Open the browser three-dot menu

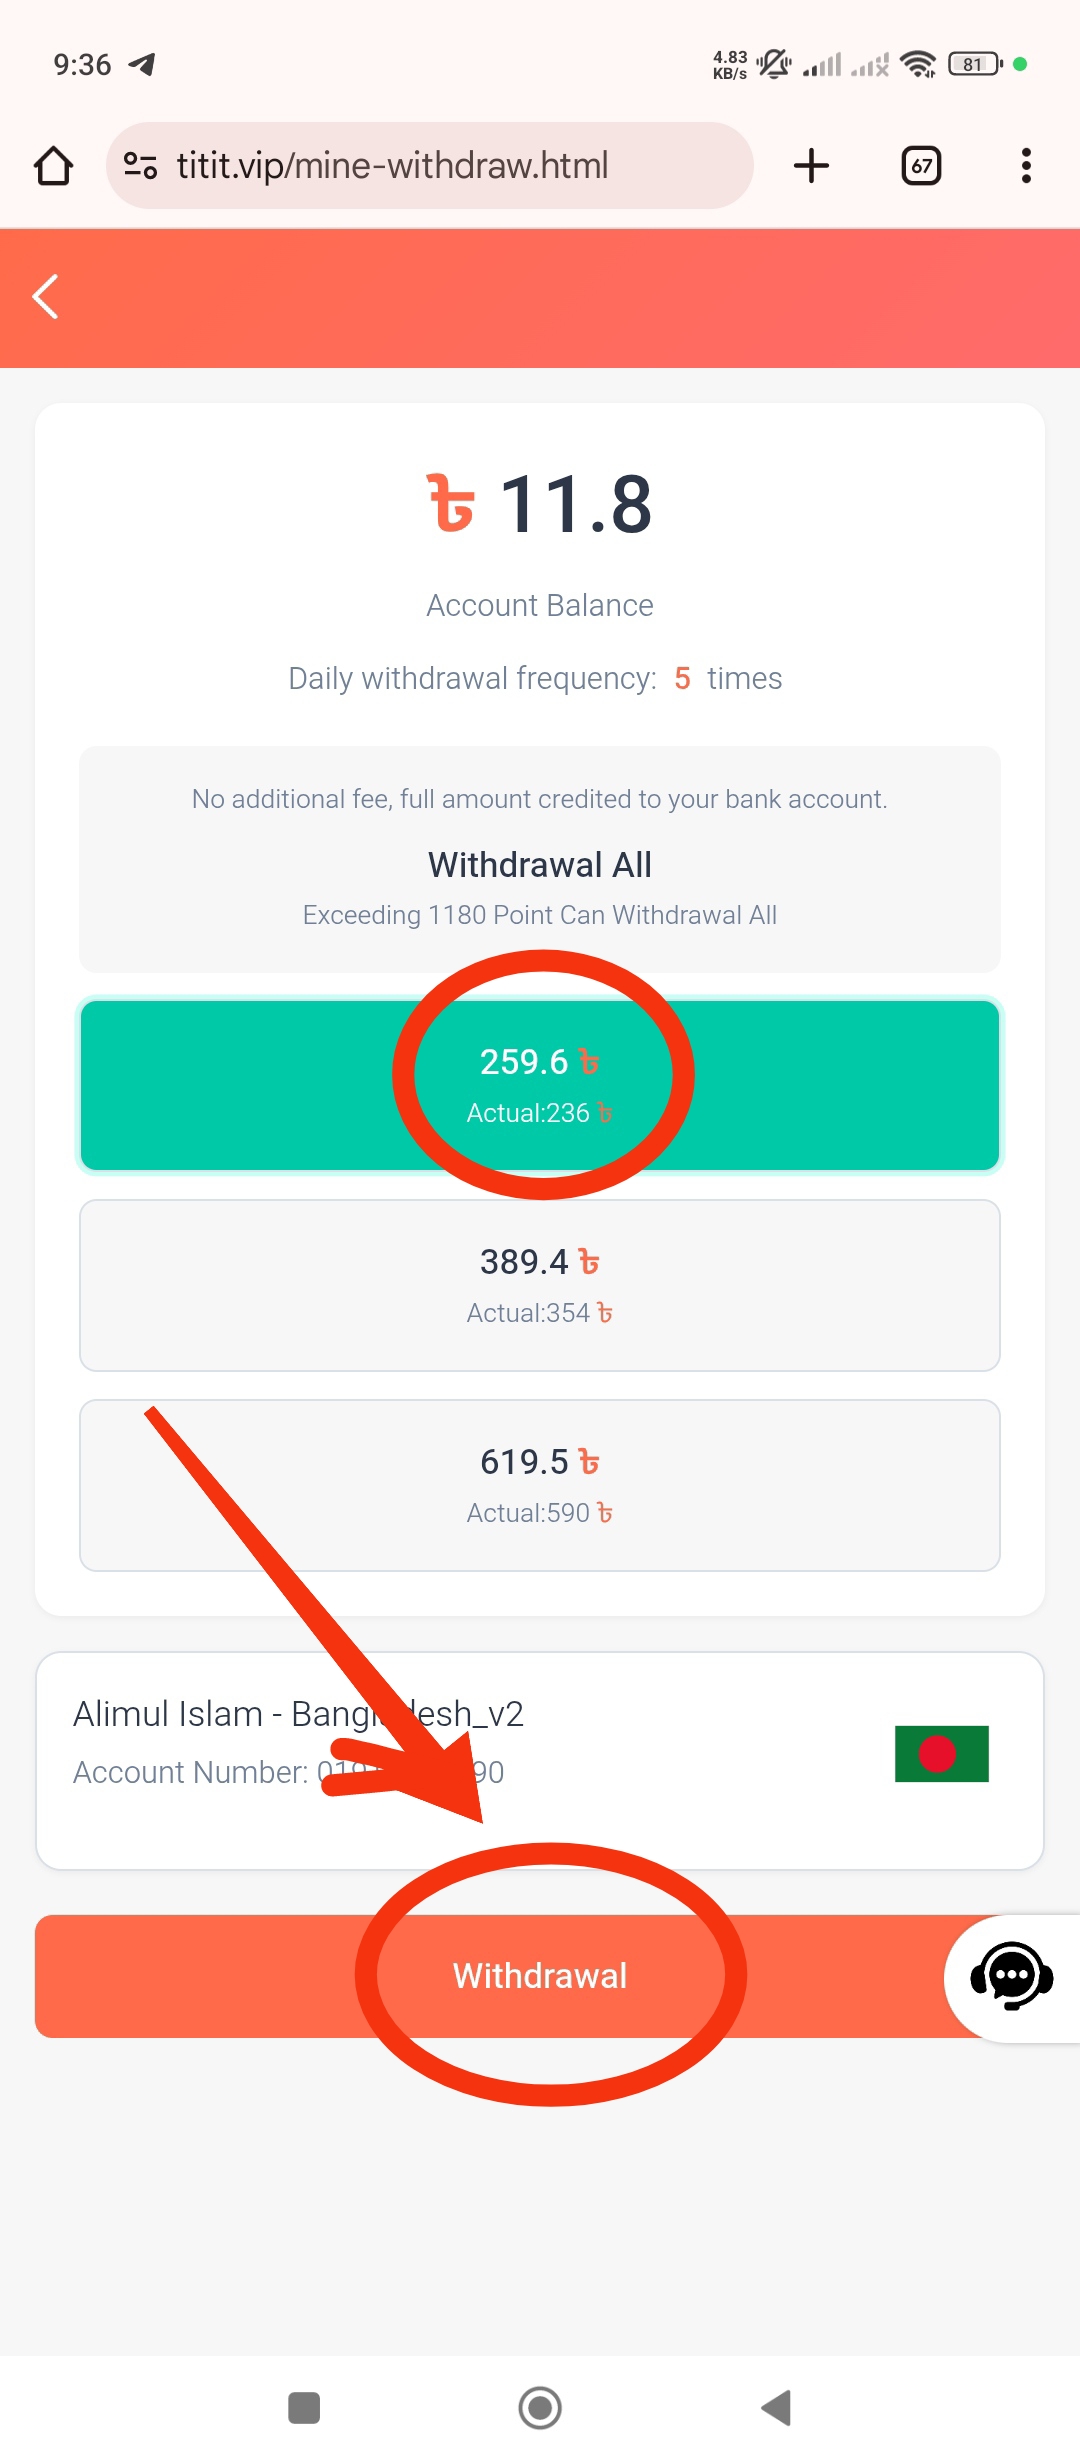[1025, 166]
